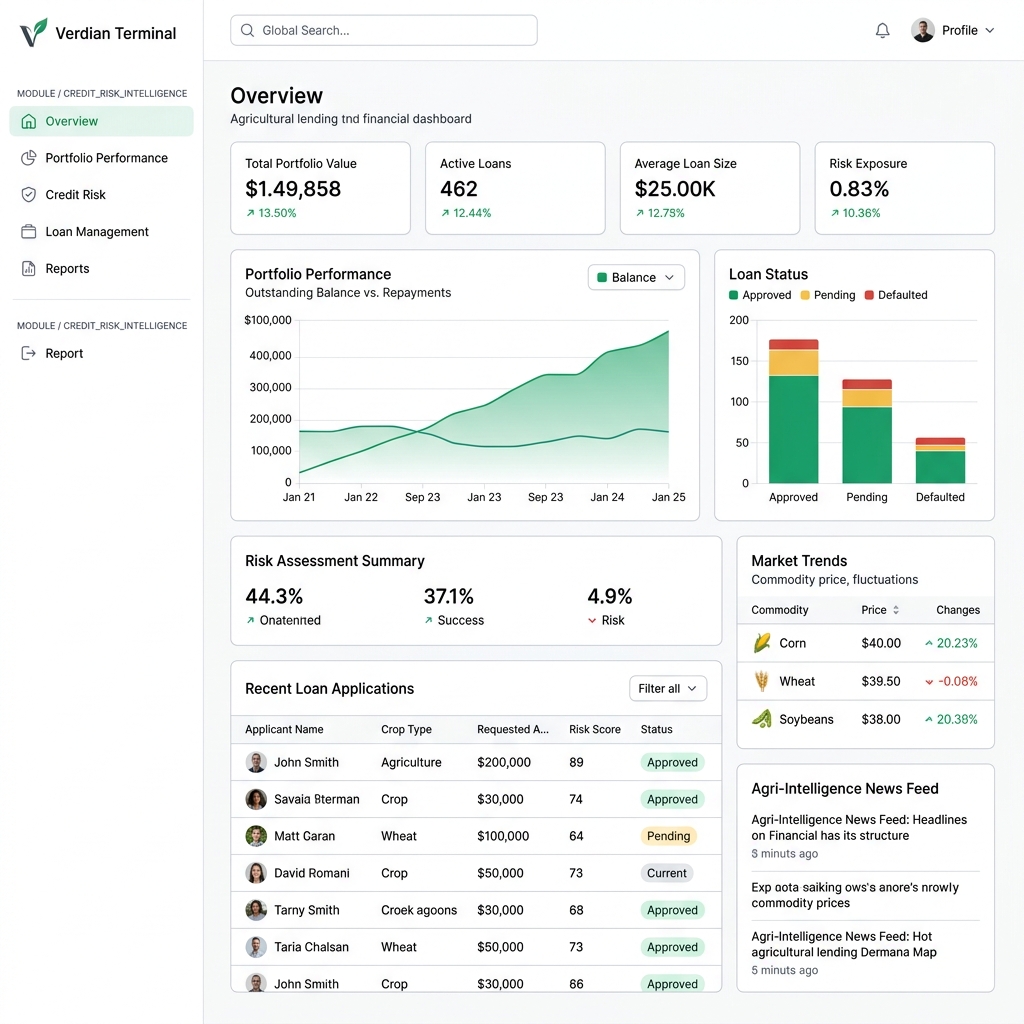The image size is (1024, 1024).
Task: Open Portfolio Performance in the sidebar
Action: click(x=101, y=158)
